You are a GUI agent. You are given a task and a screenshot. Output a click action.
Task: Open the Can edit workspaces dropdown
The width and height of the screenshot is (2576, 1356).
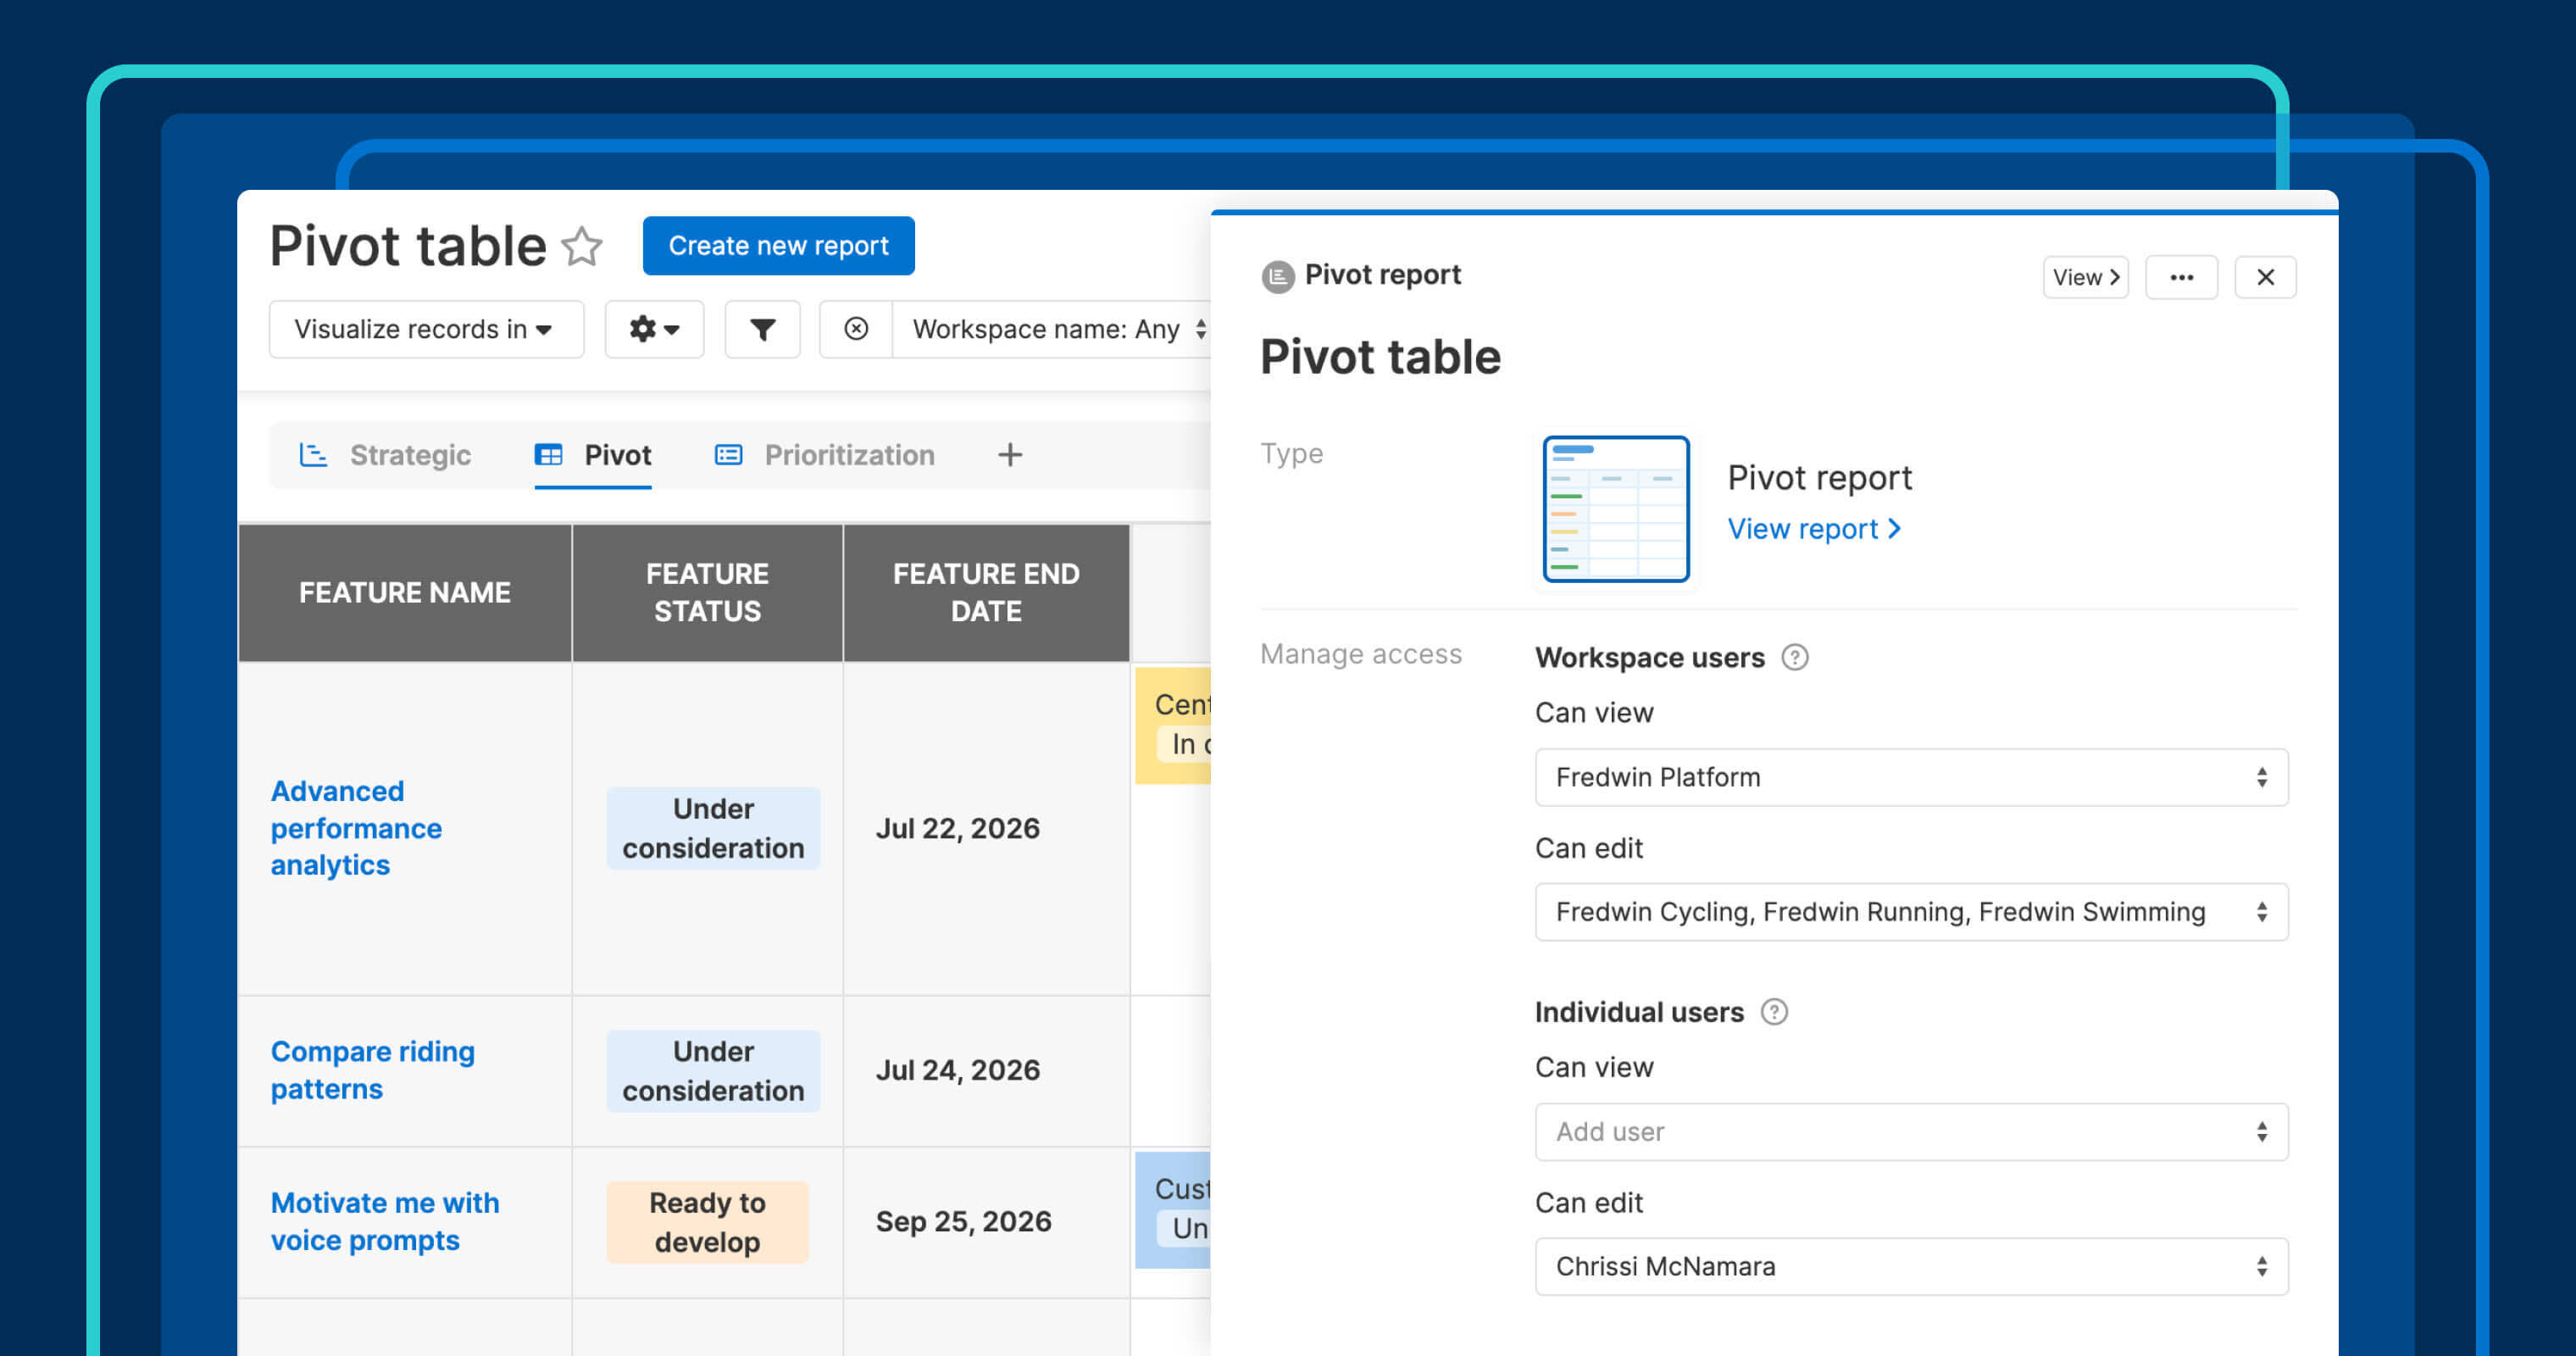coord(1911,912)
